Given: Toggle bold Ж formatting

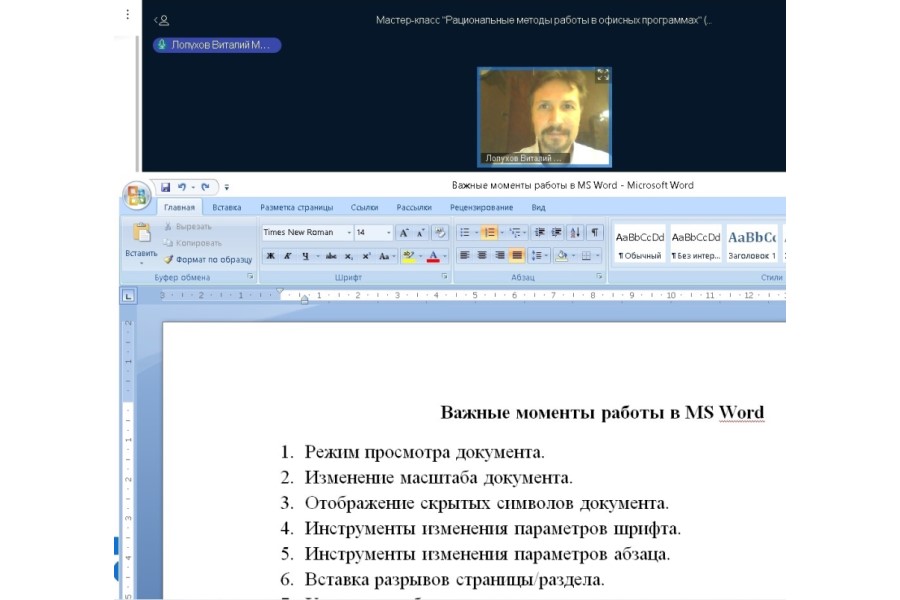Looking at the screenshot, I should click(270, 256).
